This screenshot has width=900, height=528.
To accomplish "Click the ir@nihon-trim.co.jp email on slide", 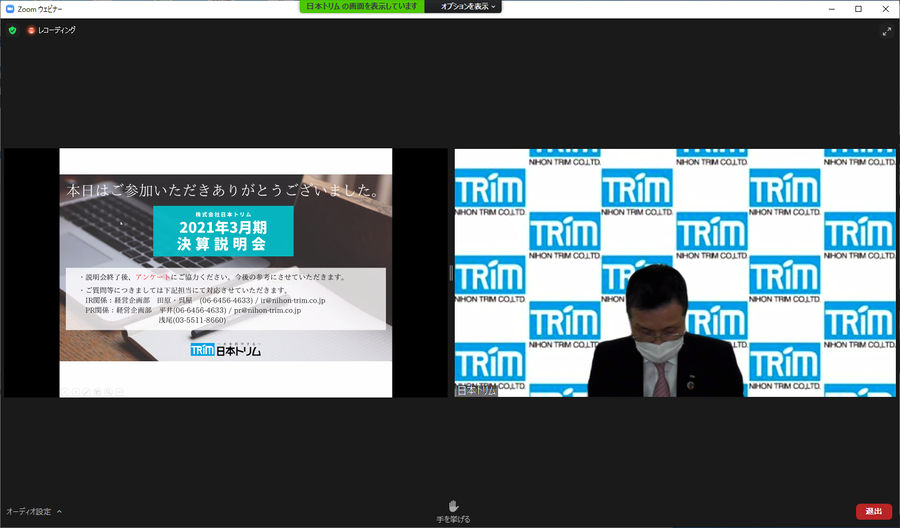I will pyautogui.click(x=293, y=300).
